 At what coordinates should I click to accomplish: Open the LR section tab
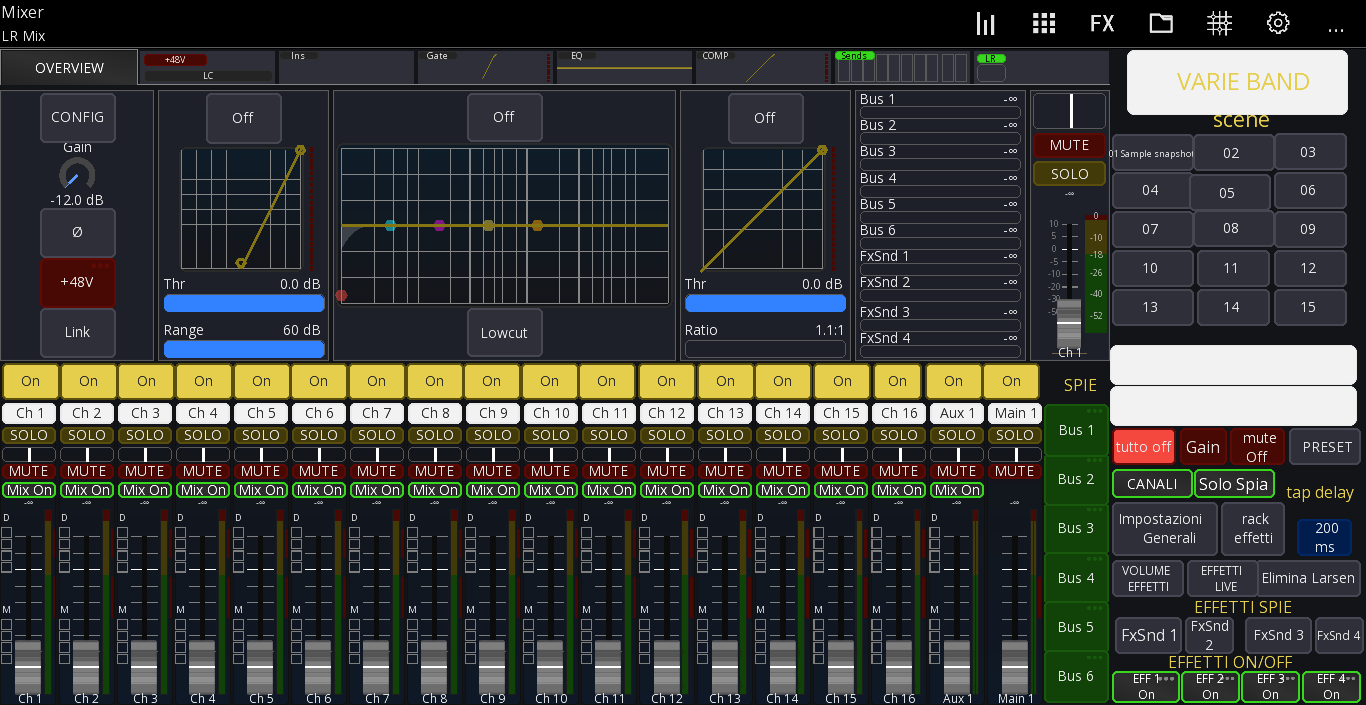click(x=1040, y=67)
